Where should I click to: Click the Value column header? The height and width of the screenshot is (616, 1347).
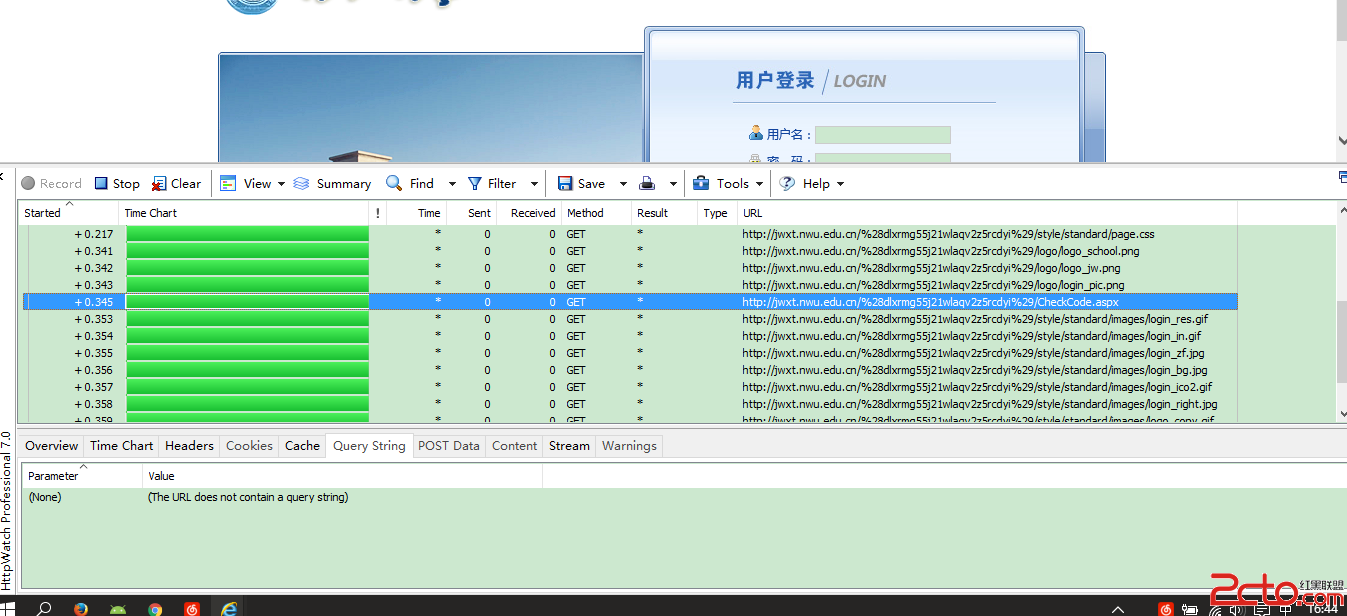tap(343, 476)
